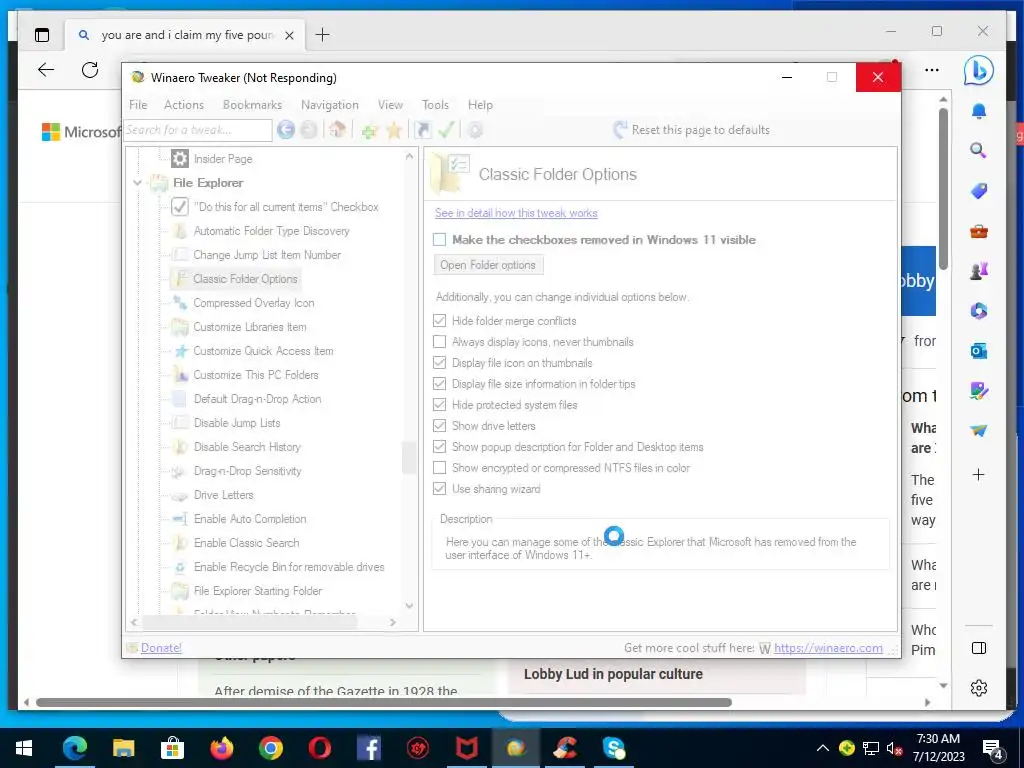This screenshot has height=768, width=1024.
Task: Collapse the File Explorer tree node
Action: tap(137, 183)
